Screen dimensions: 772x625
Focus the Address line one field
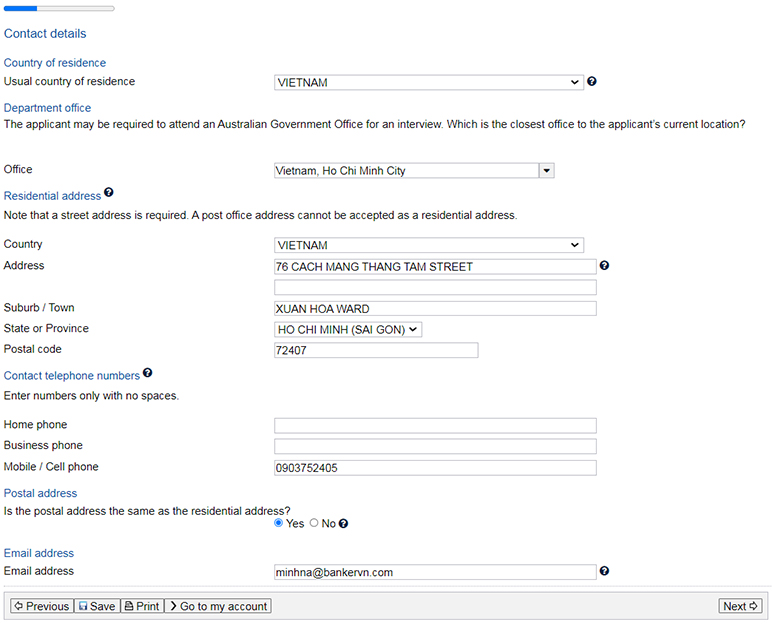tap(435, 266)
